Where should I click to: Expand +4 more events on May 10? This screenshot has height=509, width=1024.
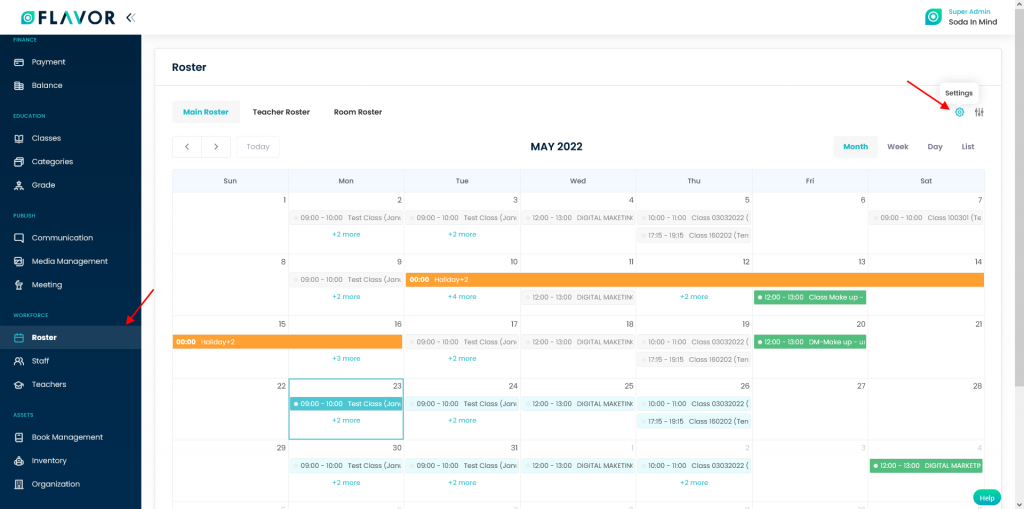pos(462,297)
